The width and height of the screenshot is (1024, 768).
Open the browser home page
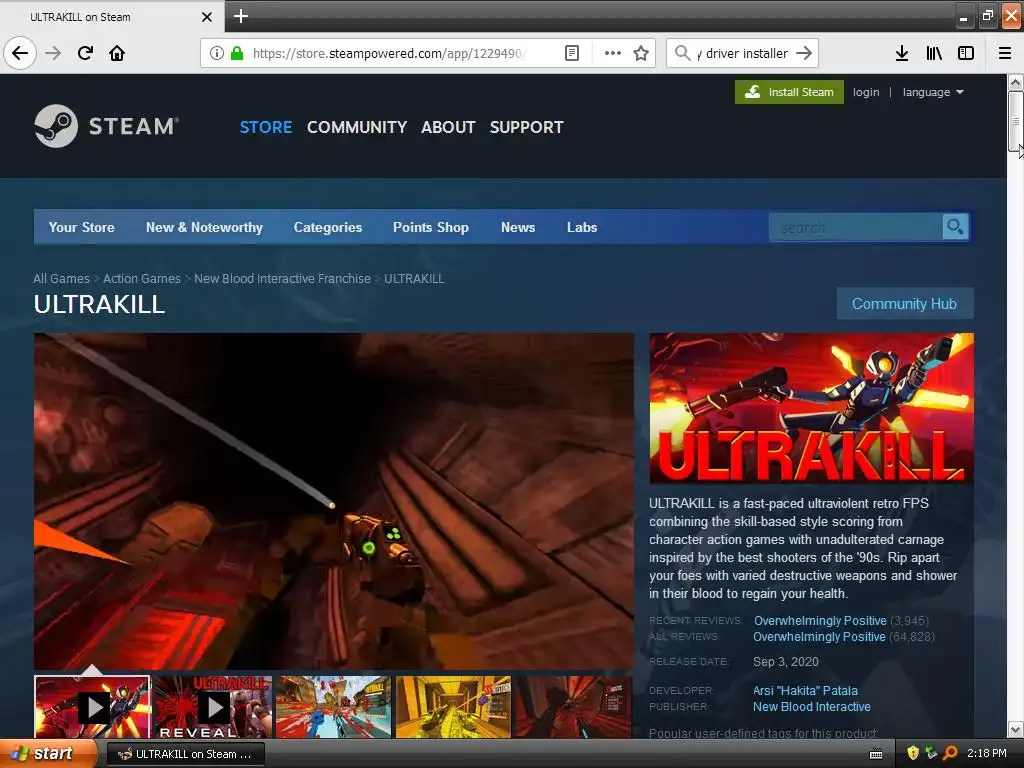click(x=117, y=53)
